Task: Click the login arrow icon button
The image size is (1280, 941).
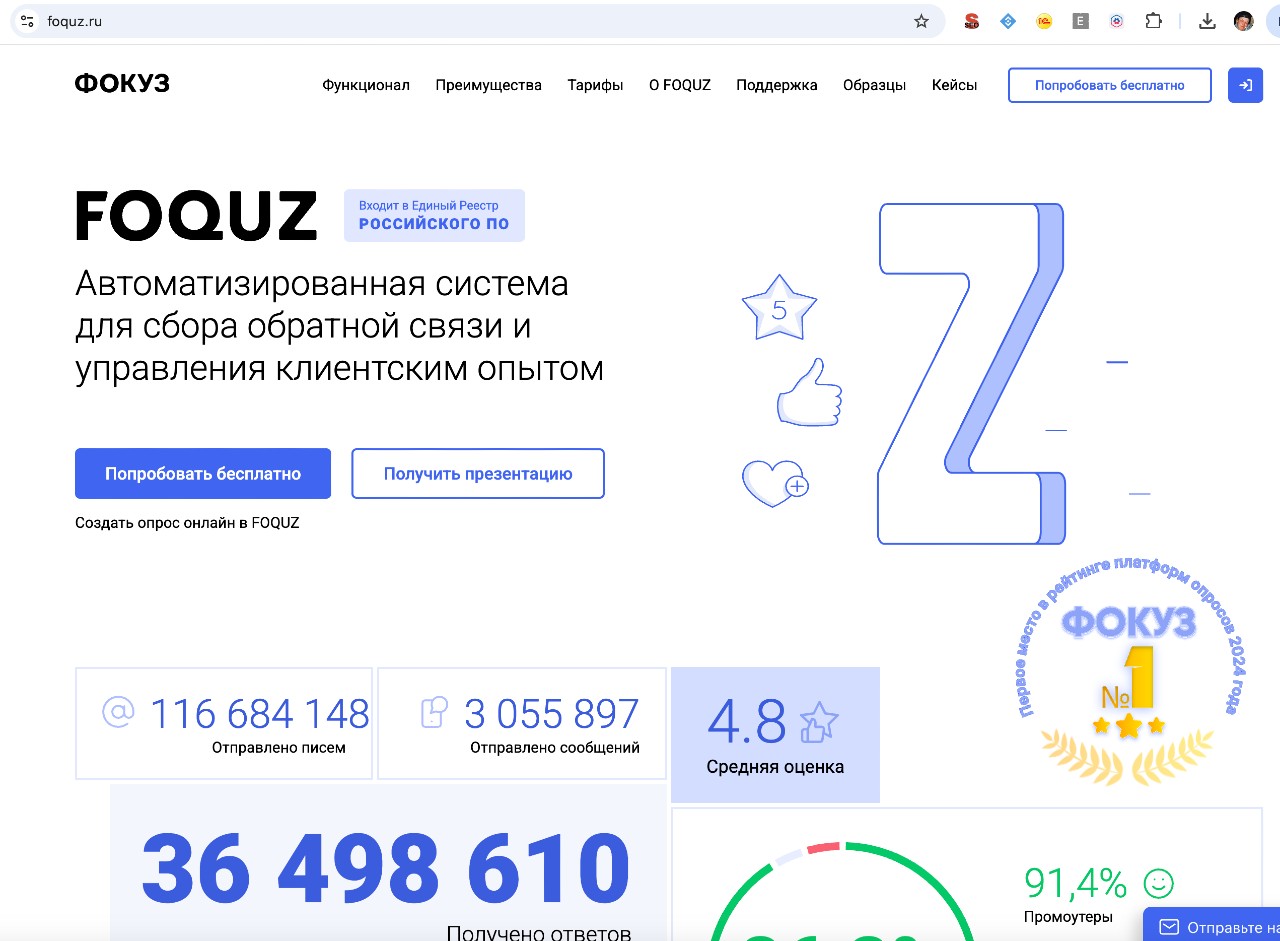Action: (1246, 85)
